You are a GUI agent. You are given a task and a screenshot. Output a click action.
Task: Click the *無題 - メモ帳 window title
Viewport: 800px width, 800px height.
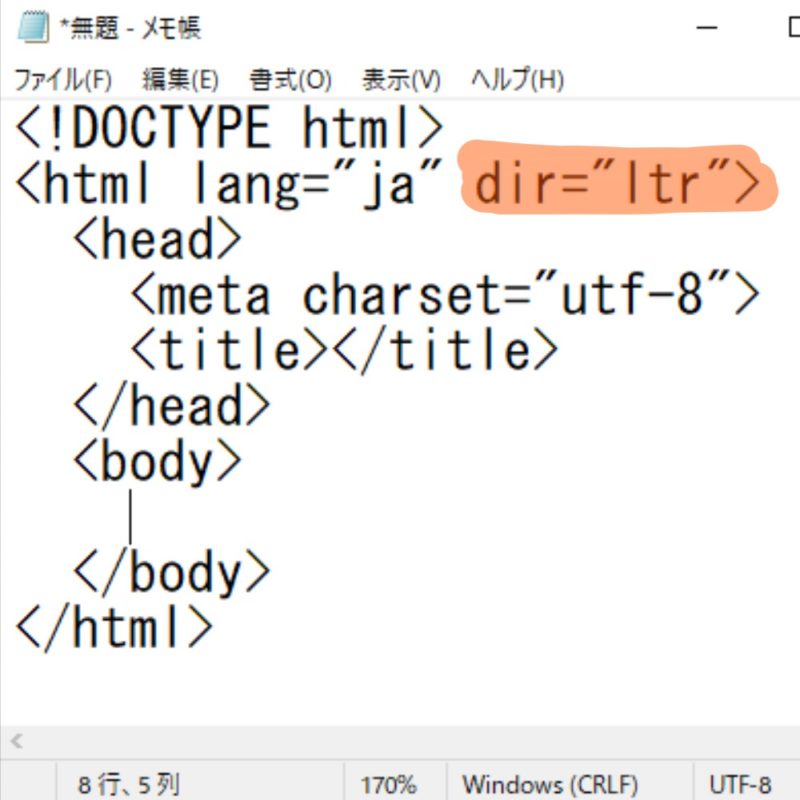coord(131,28)
